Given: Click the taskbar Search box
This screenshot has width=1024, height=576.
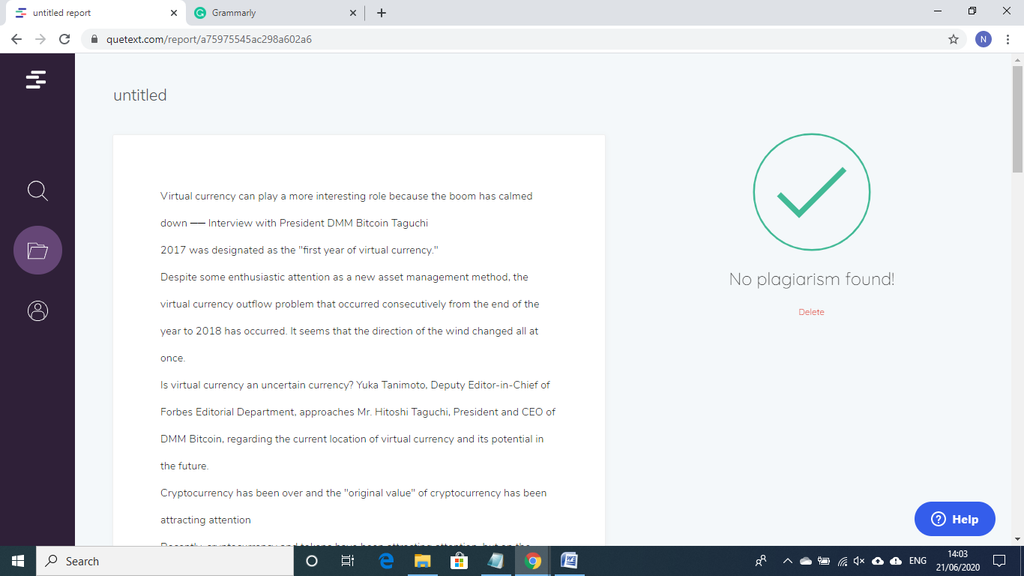Looking at the screenshot, I should click(165, 561).
